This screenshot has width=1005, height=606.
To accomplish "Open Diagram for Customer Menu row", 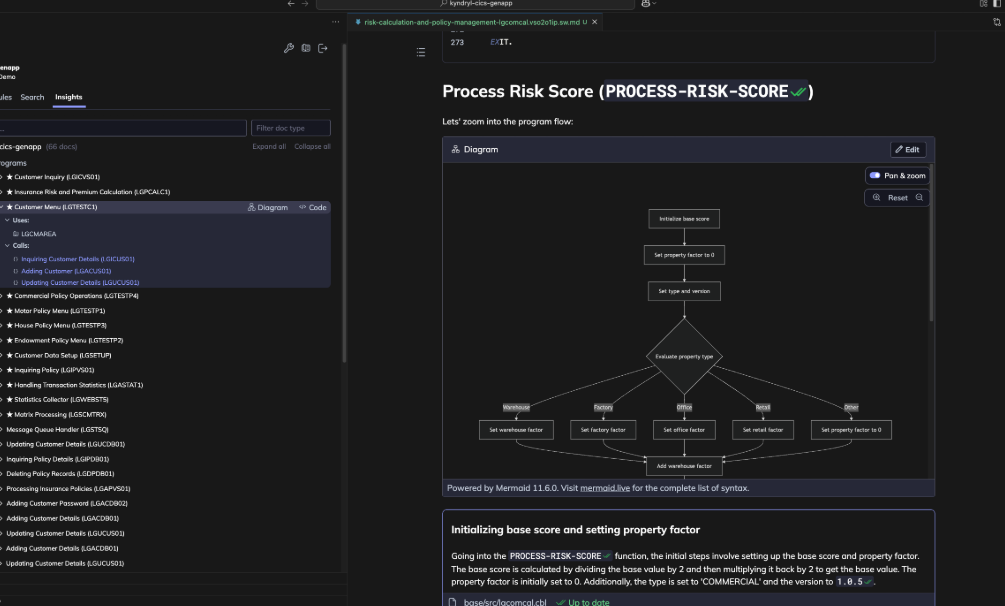I will click(268, 208).
